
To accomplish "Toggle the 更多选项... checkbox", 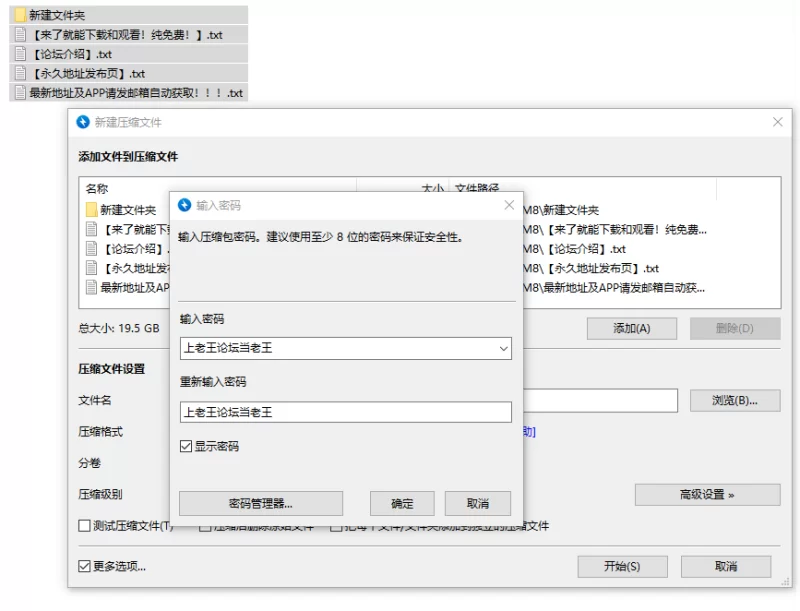I will (x=85, y=566).
